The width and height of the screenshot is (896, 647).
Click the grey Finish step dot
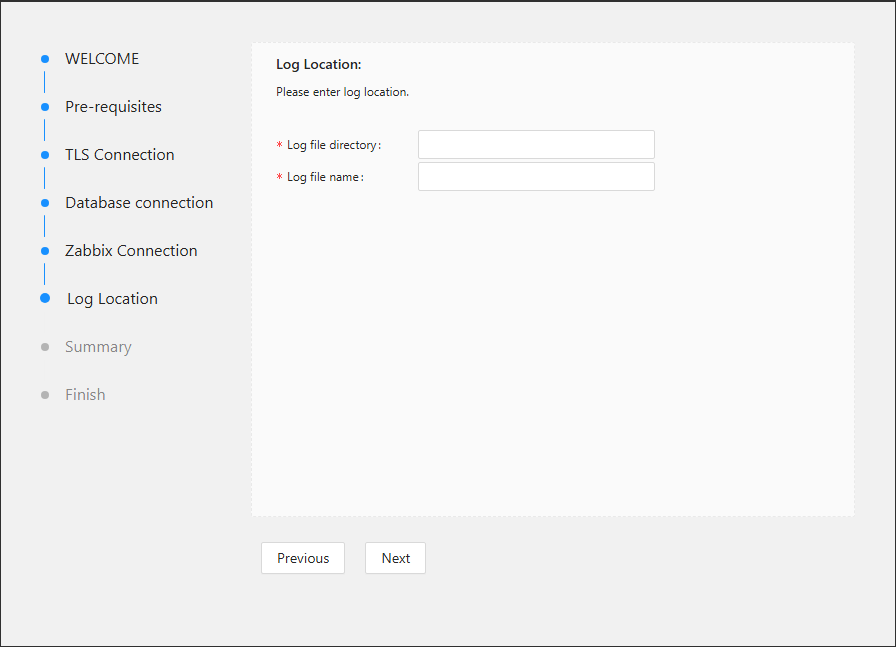45,395
